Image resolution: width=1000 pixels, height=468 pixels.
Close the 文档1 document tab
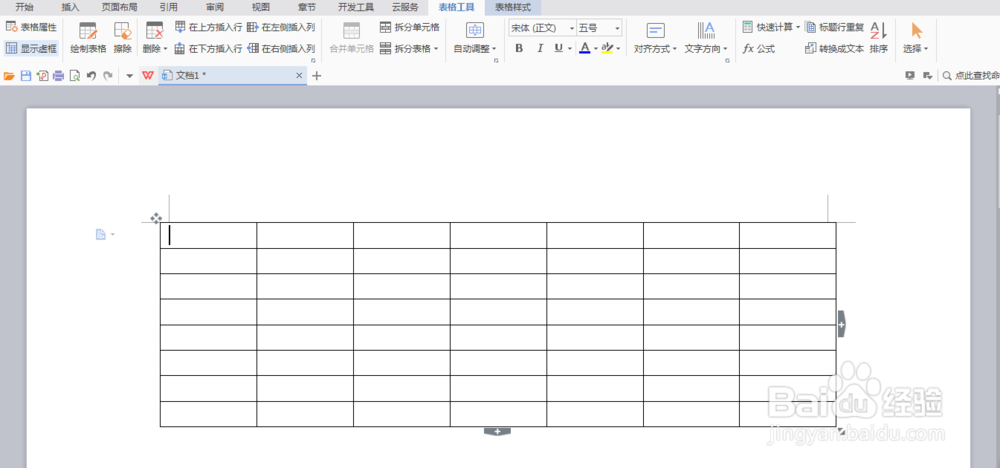299,75
